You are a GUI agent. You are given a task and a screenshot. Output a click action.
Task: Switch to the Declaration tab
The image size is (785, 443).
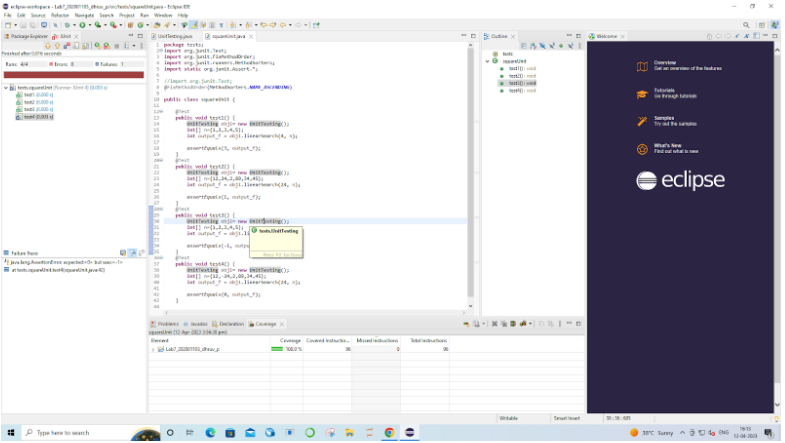[228, 324]
